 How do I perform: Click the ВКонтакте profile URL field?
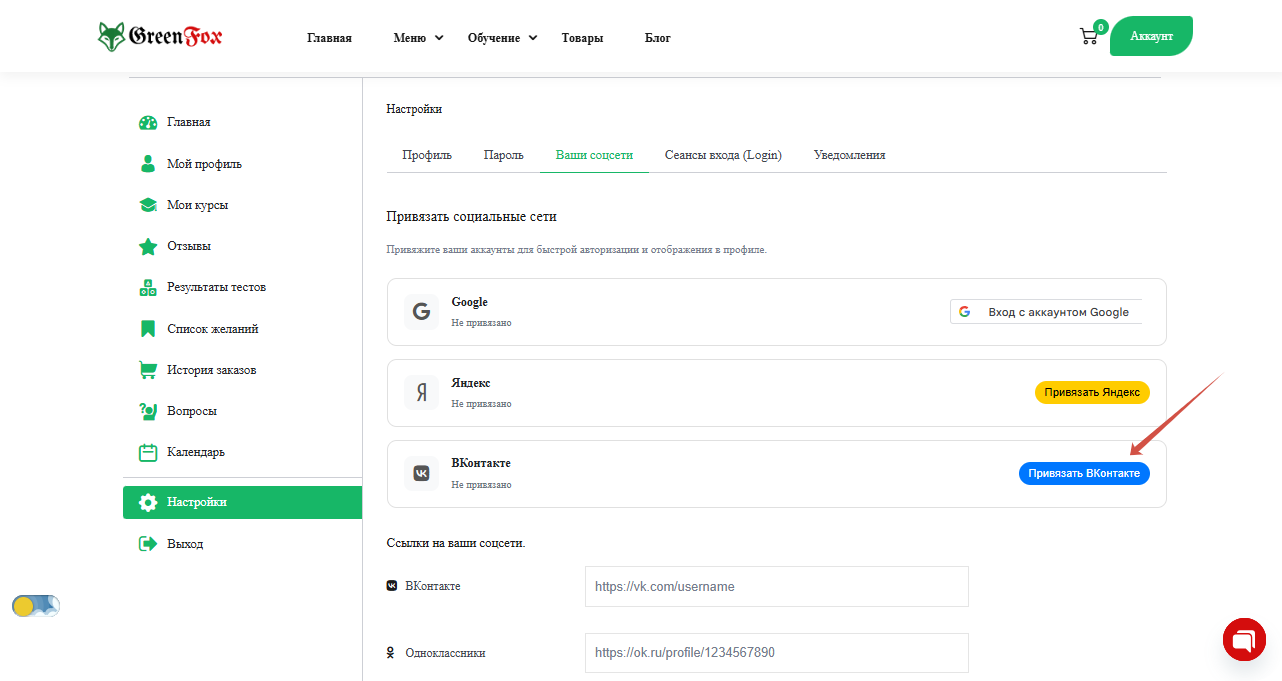pyautogui.click(x=776, y=587)
